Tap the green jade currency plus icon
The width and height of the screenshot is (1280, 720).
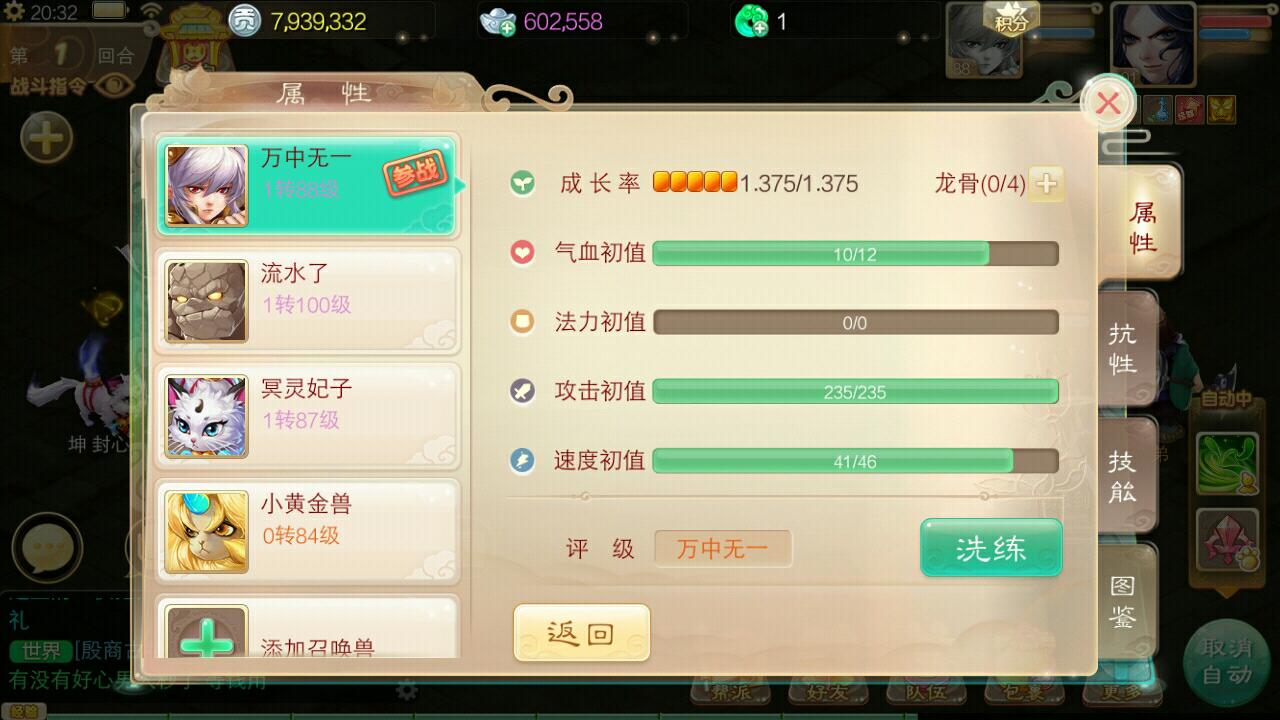[751, 21]
